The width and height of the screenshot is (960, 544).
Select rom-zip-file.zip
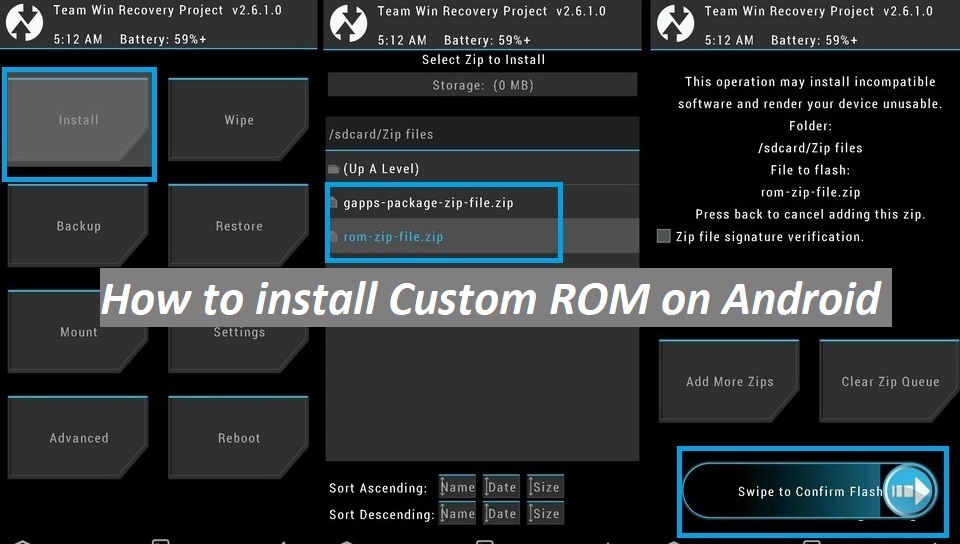pyautogui.click(x=482, y=236)
